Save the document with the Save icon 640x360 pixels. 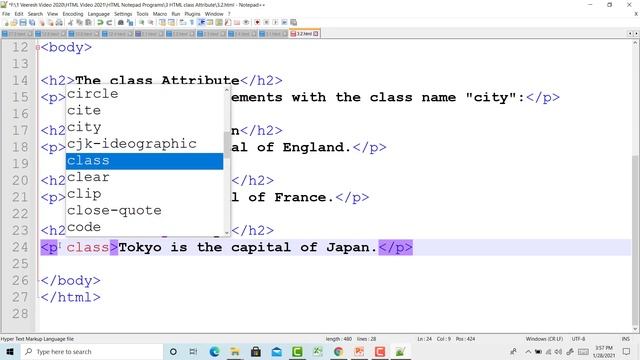coord(23,22)
